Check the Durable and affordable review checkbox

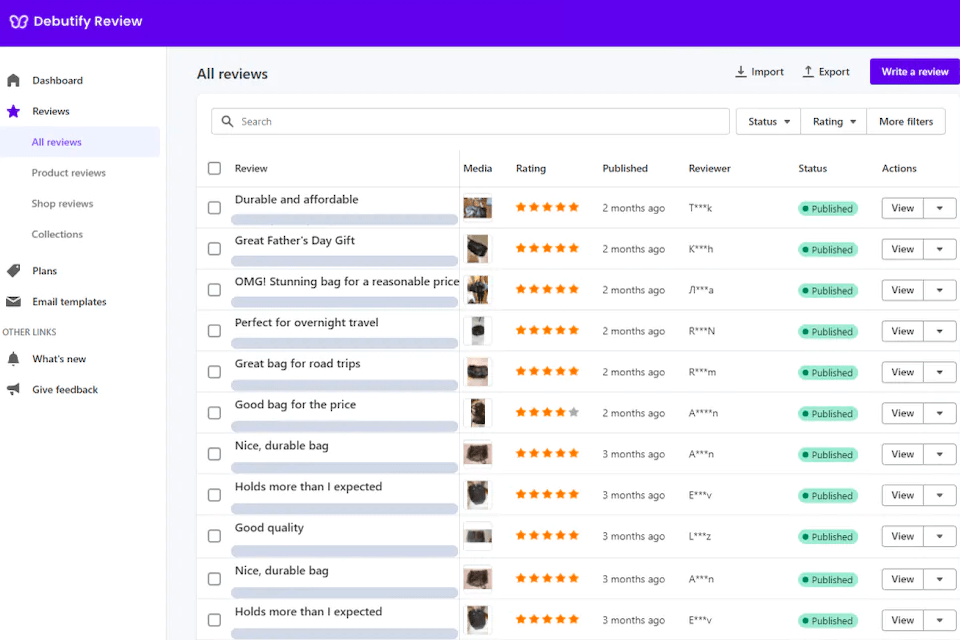click(x=214, y=208)
